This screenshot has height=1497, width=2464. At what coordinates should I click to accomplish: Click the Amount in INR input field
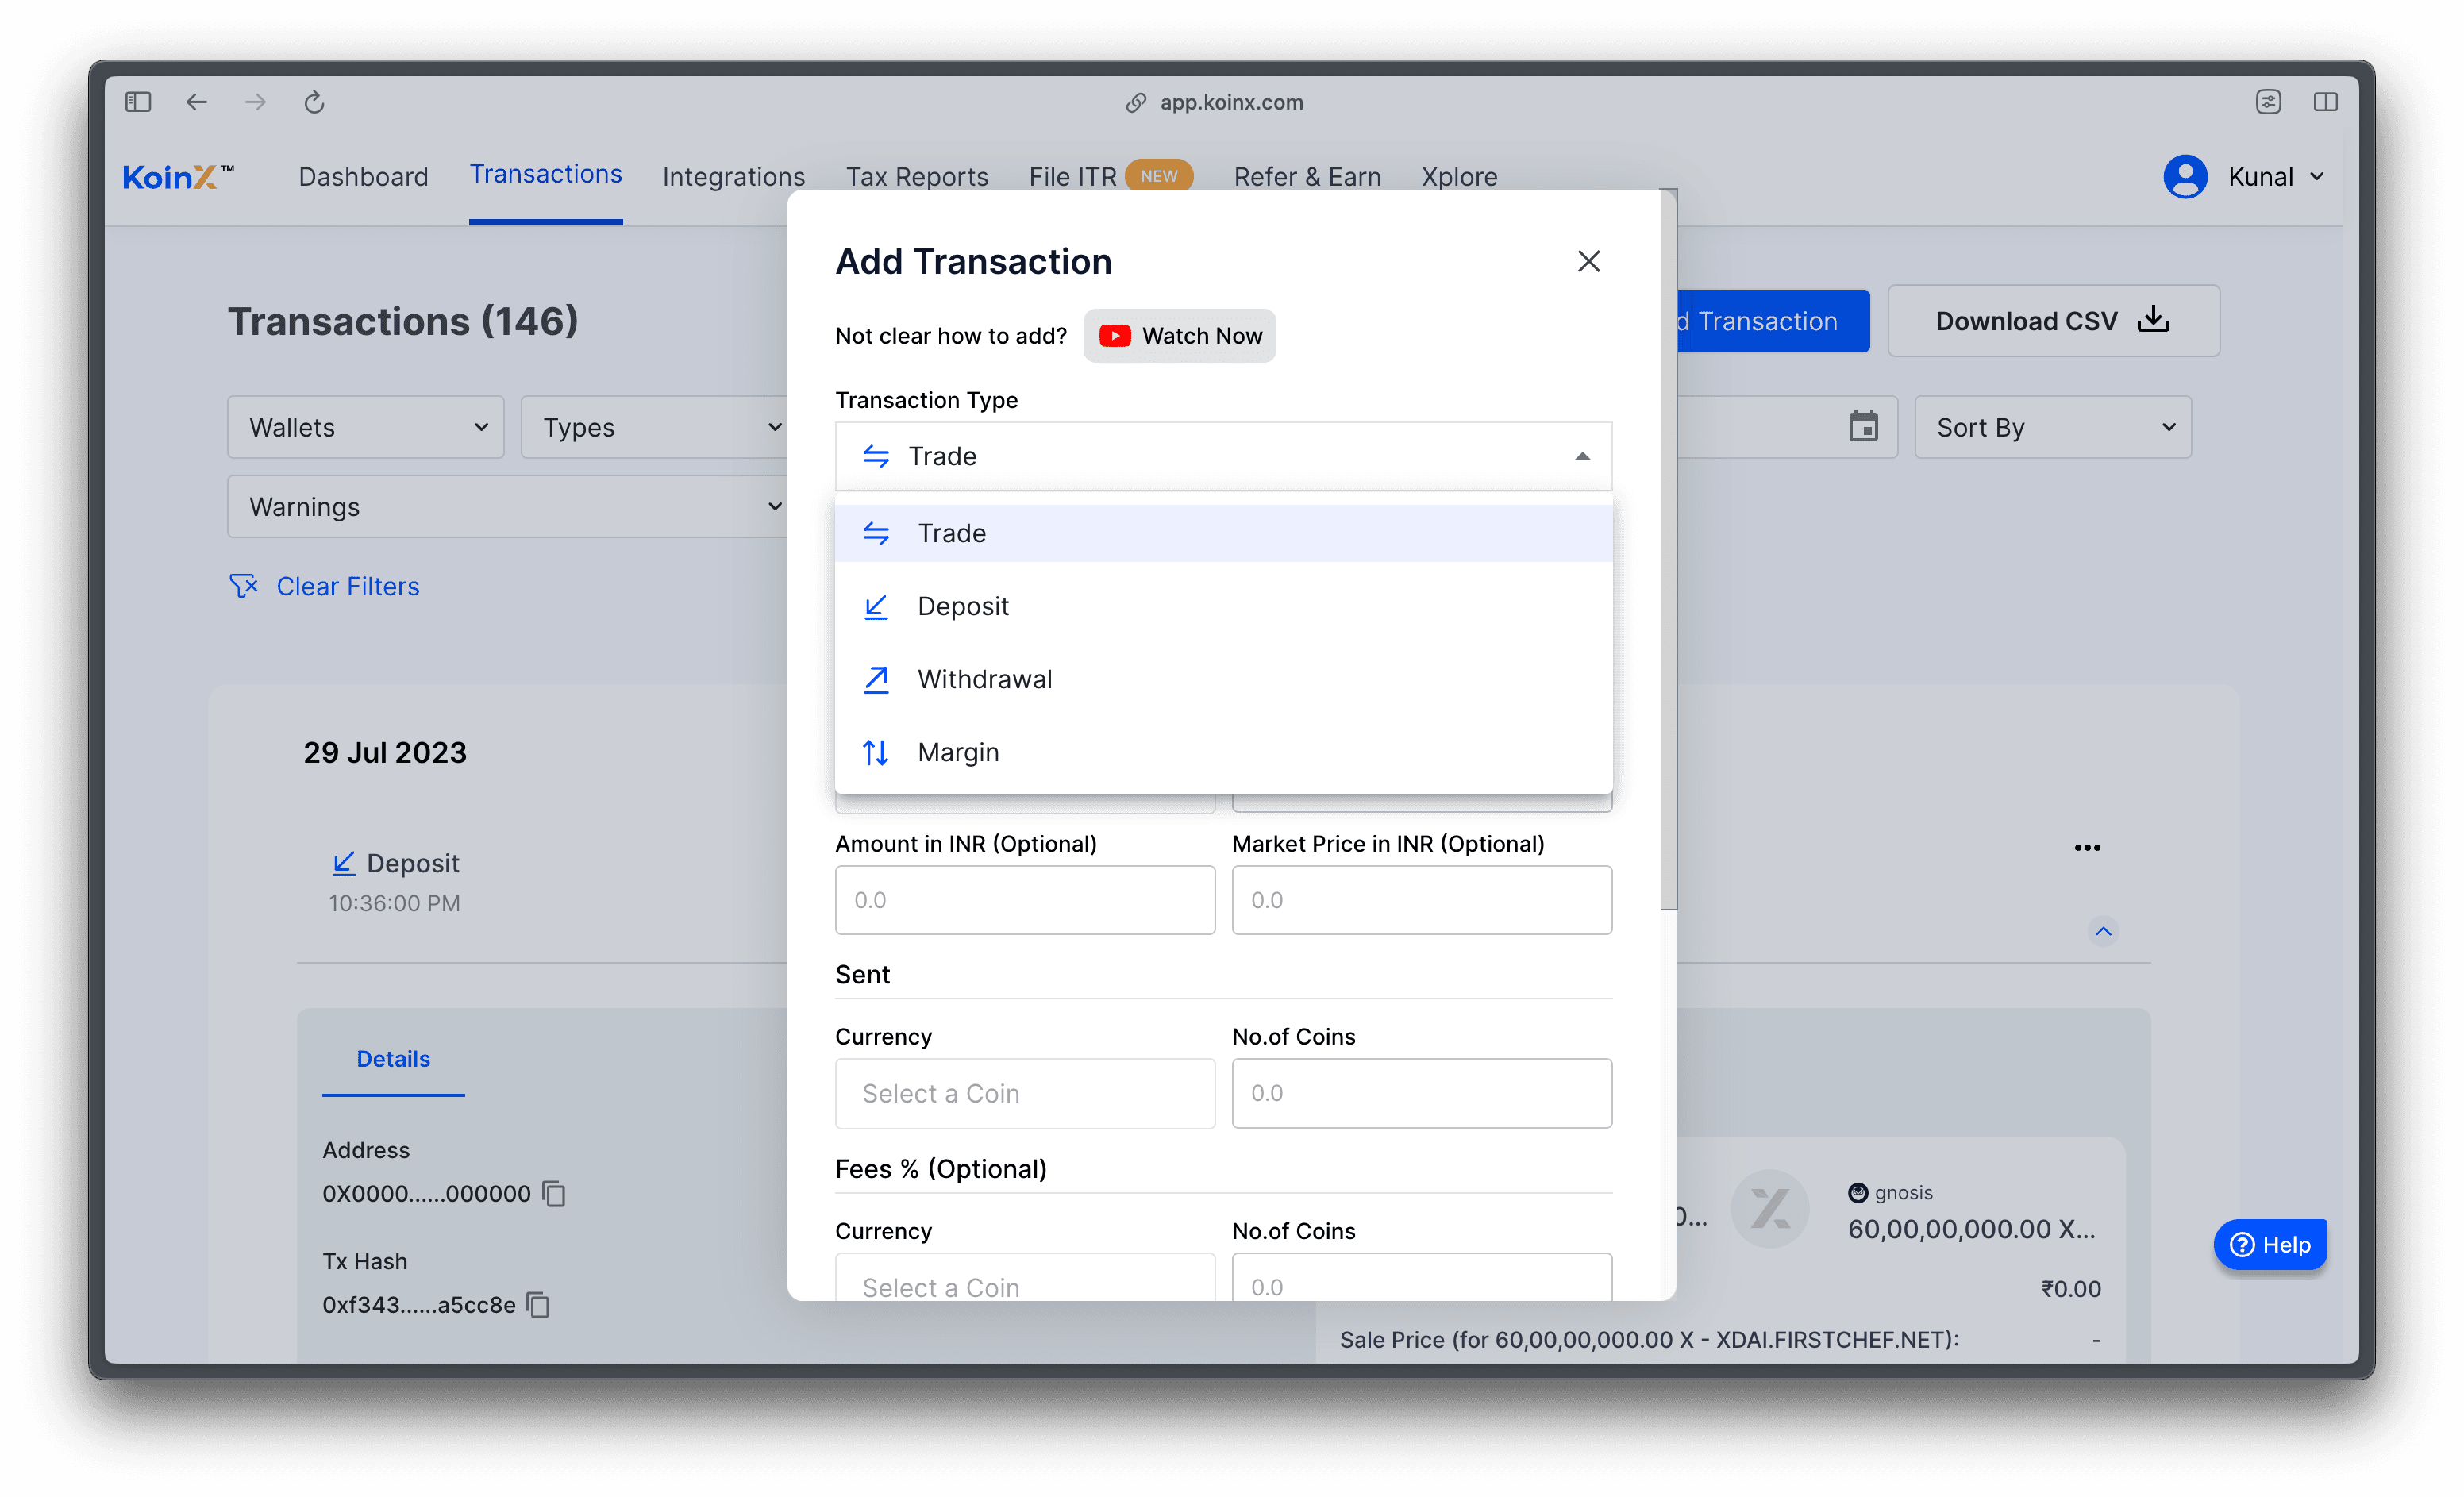pos(1024,900)
